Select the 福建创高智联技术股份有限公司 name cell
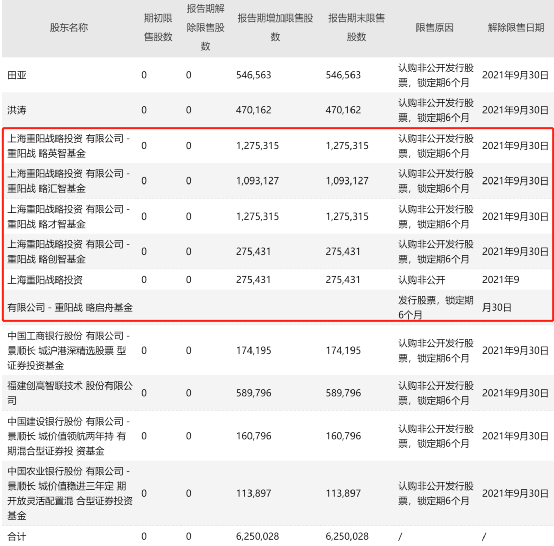554x546 pixels. (70, 393)
